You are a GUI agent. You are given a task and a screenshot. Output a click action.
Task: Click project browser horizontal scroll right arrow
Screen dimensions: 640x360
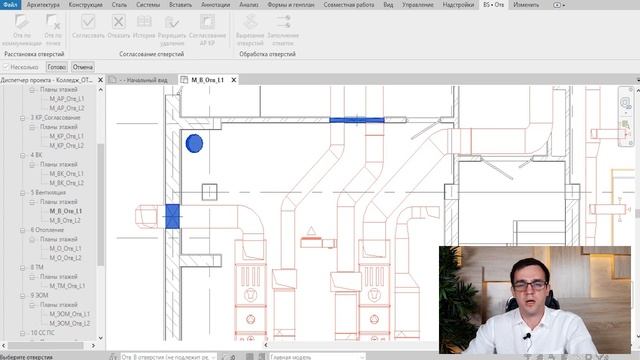click(93, 346)
